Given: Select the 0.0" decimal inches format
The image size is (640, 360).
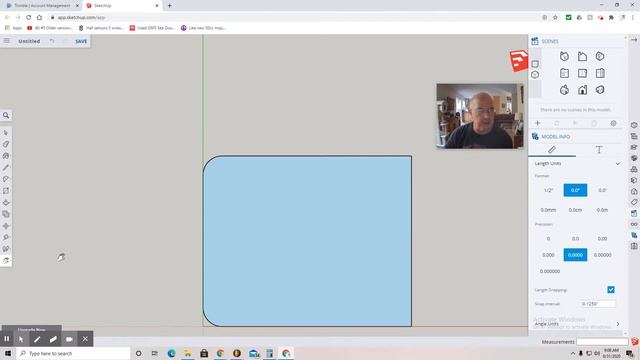Looking at the screenshot, I should click(x=575, y=190).
